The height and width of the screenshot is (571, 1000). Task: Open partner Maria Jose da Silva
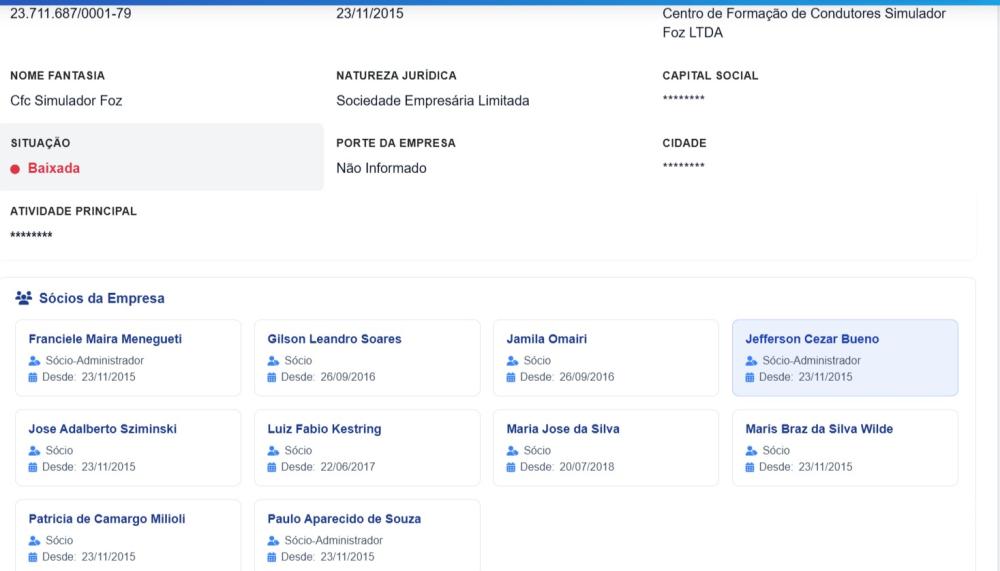point(562,429)
